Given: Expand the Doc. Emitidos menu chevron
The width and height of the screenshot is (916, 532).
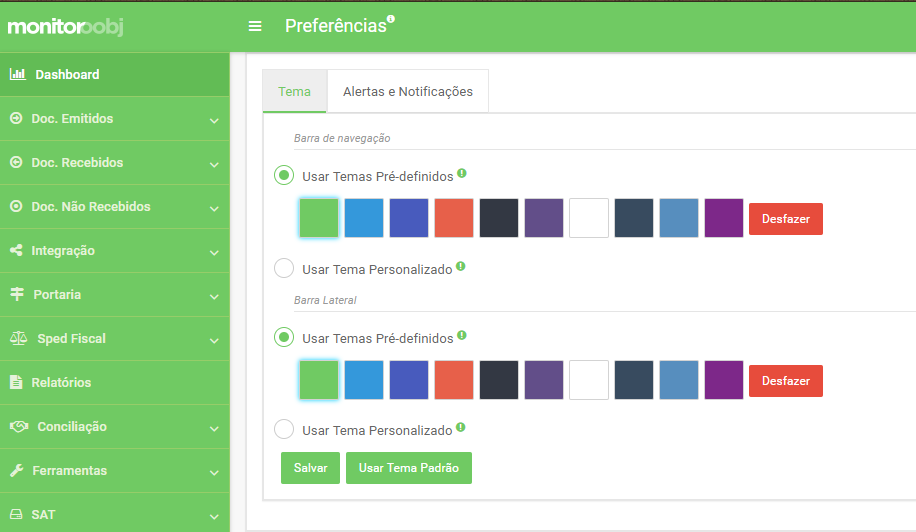Looking at the screenshot, I should 214,120.
